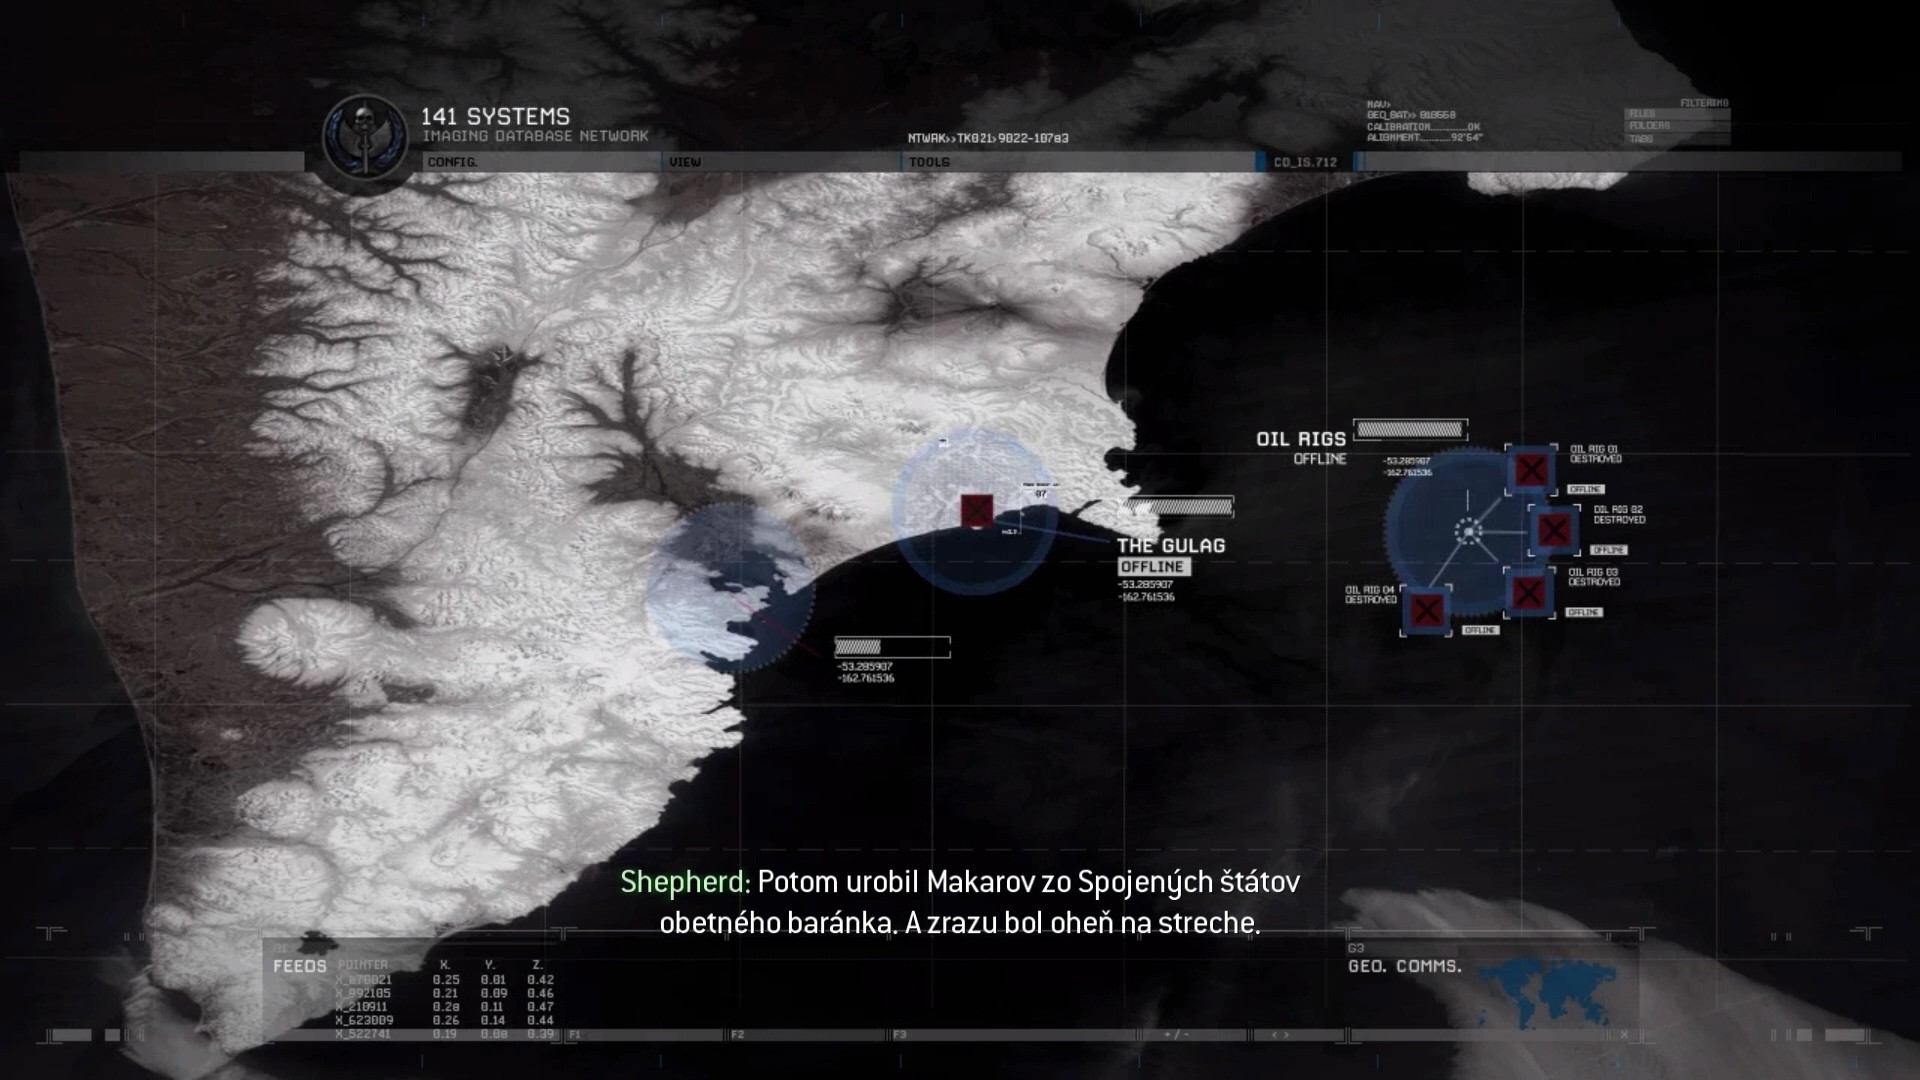
Task: Click OFFLINE text under OIL RIGS heading
Action: pyautogui.click(x=1320, y=459)
